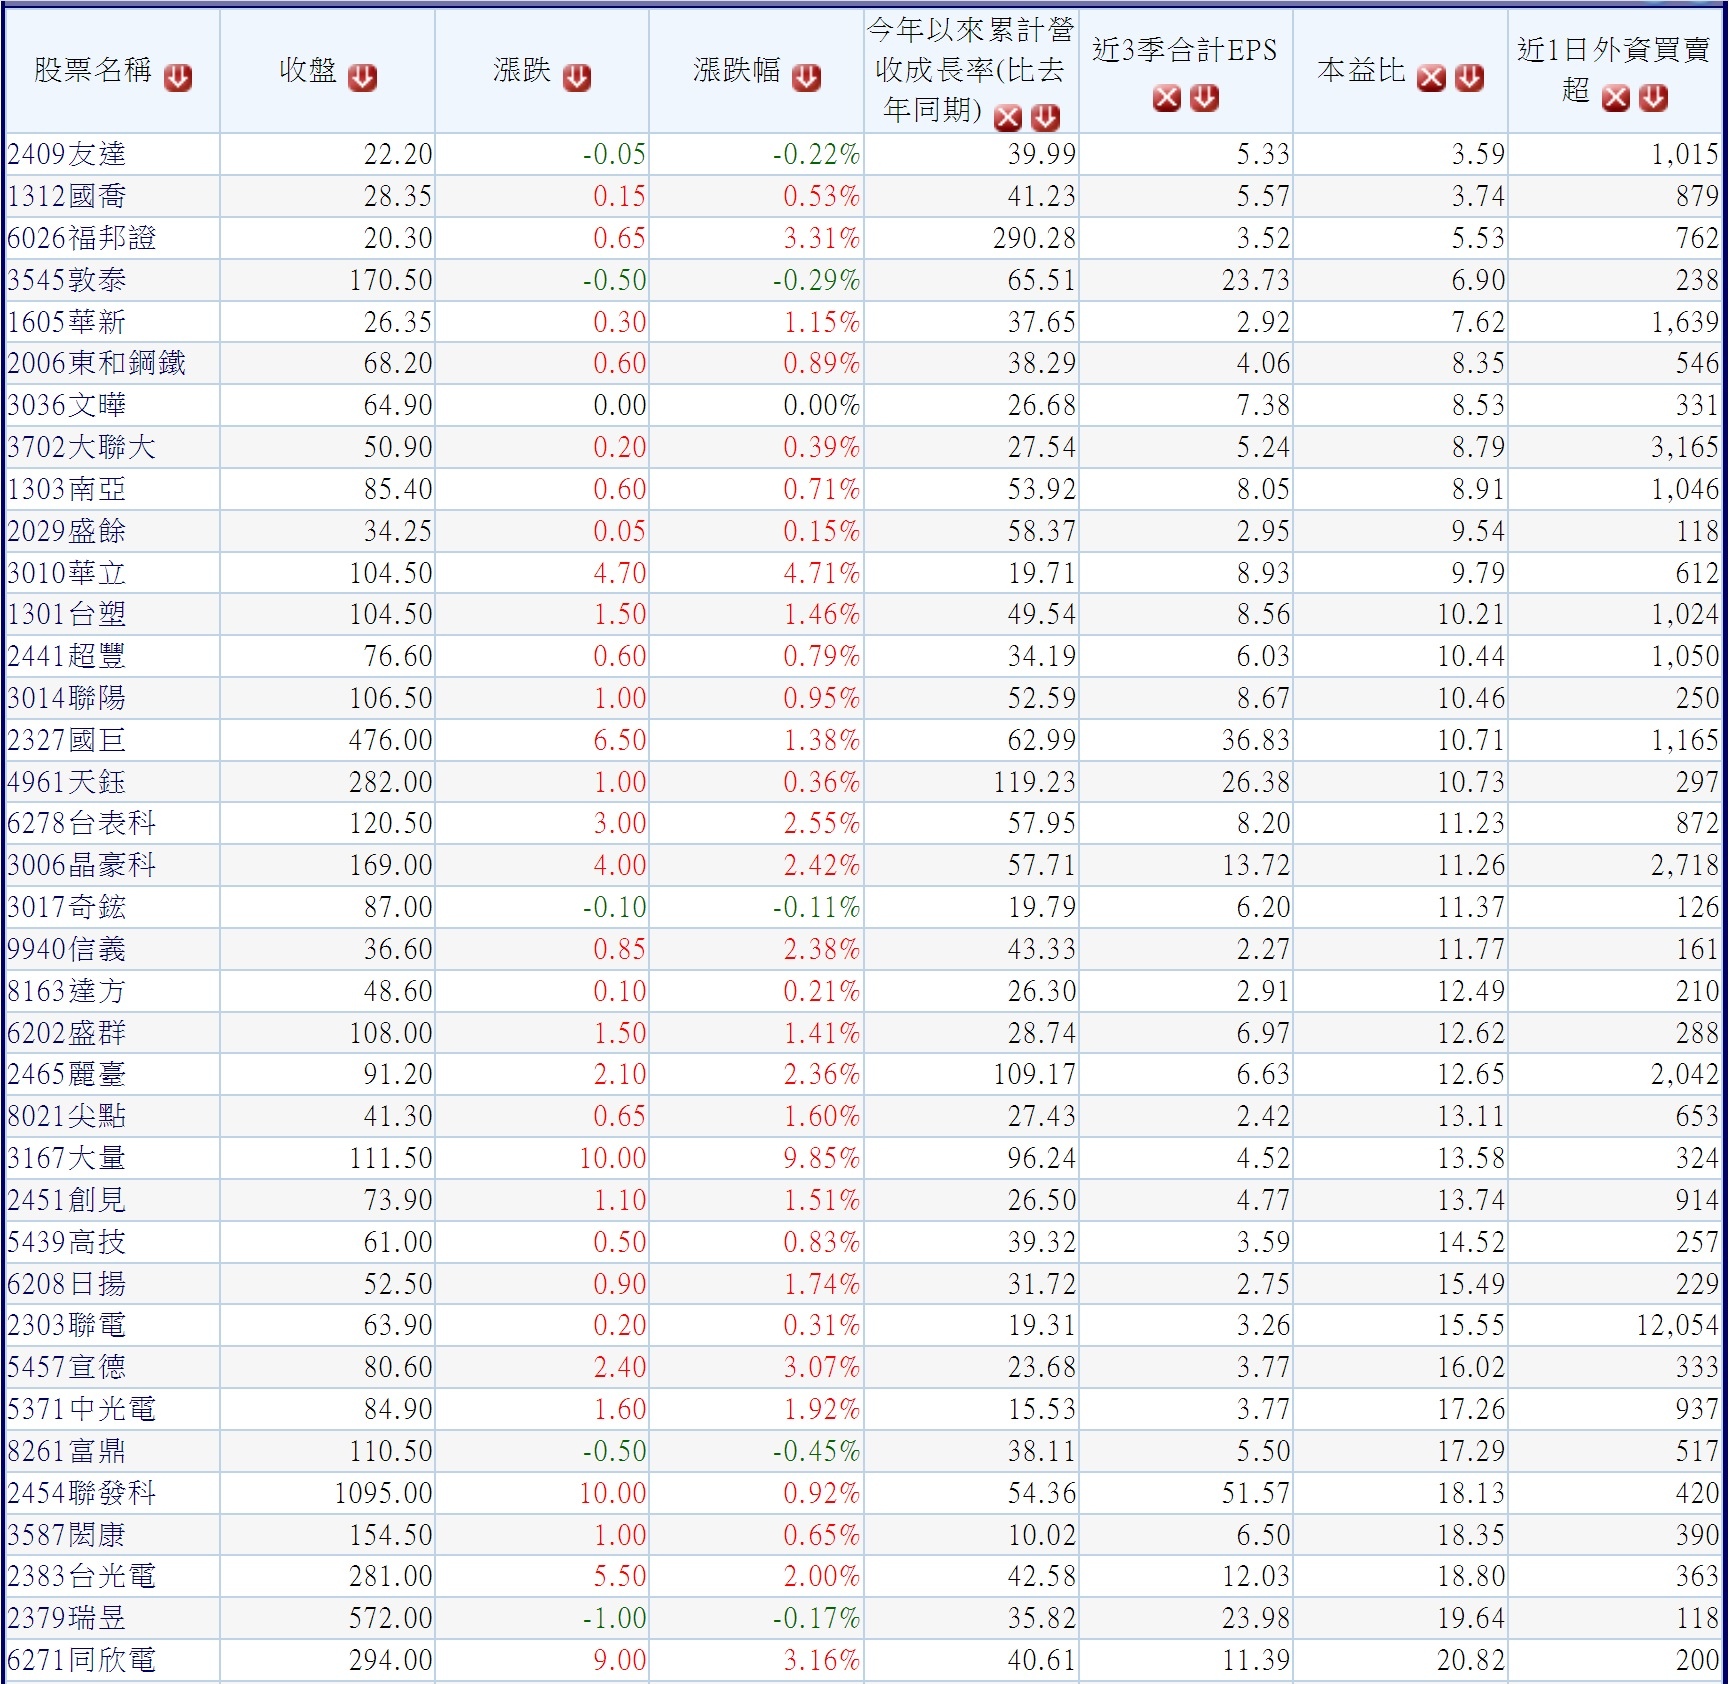The width and height of the screenshot is (1729, 1684).
Task: Select the 290.28 revenue growth for 福邦證
Action: click(1034, 238)
